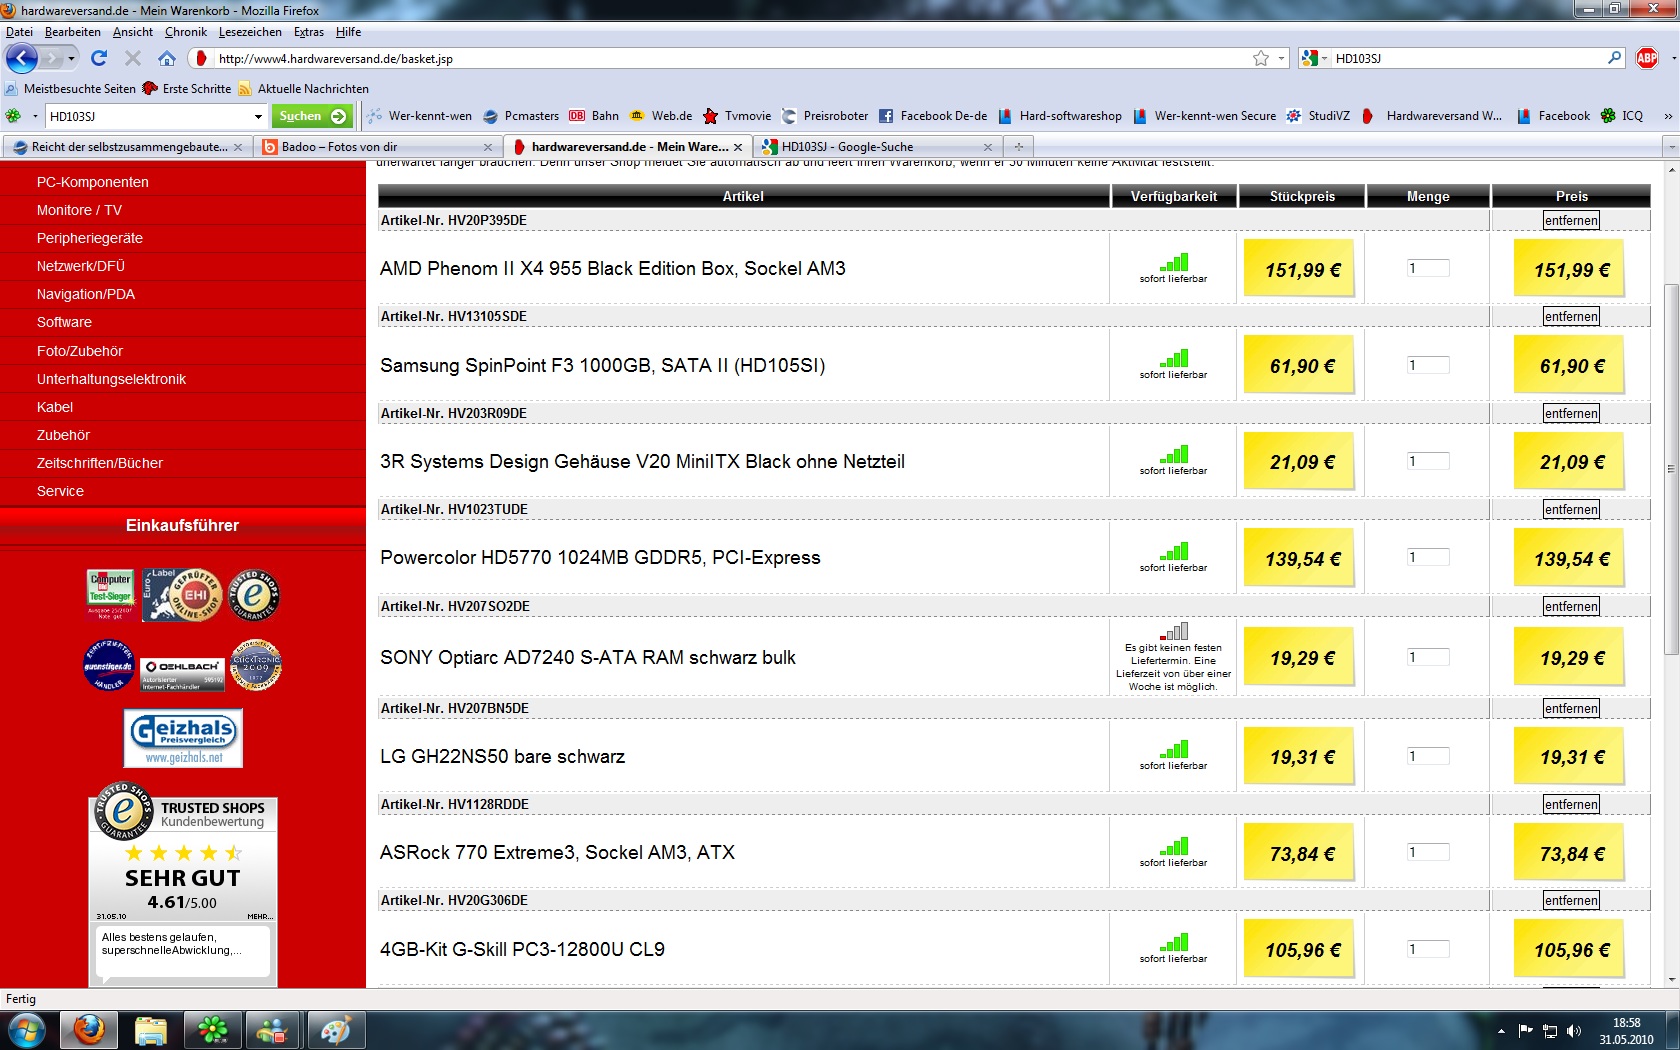Reload the page with the refresh icon
The height and width of the screenshot is (1050, 1680).
tap(99, 58)
